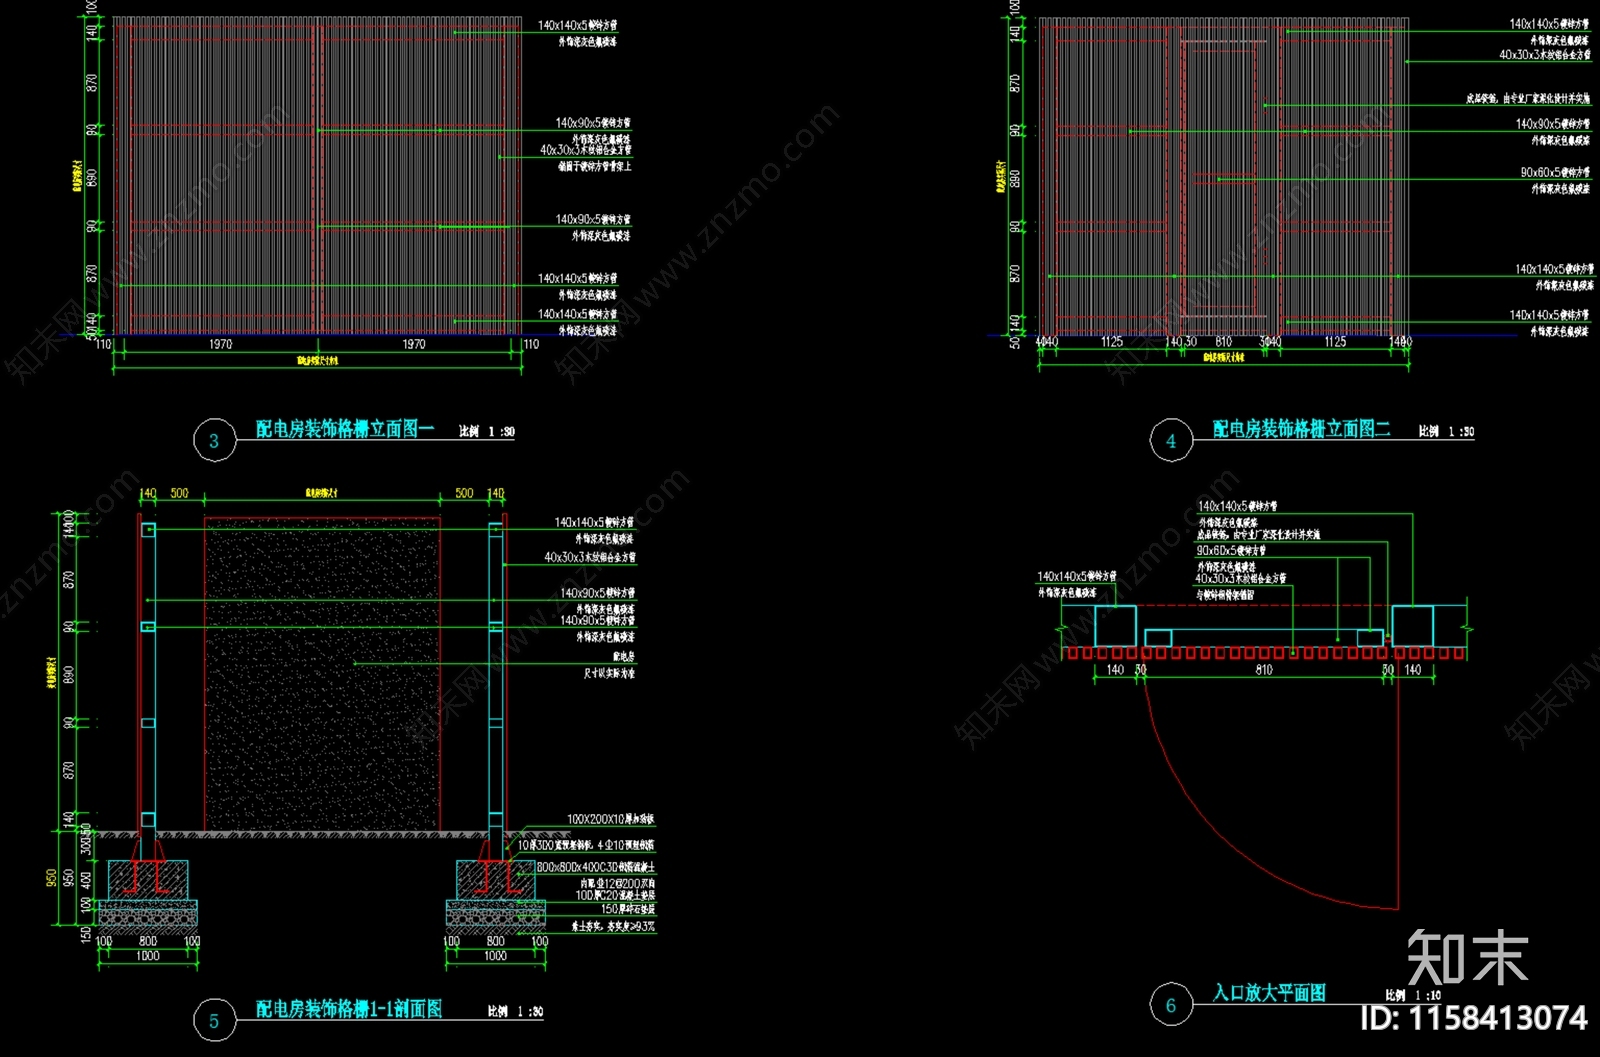Click the 810 door-width dimension under elevation two

(x=1224, y=342)
